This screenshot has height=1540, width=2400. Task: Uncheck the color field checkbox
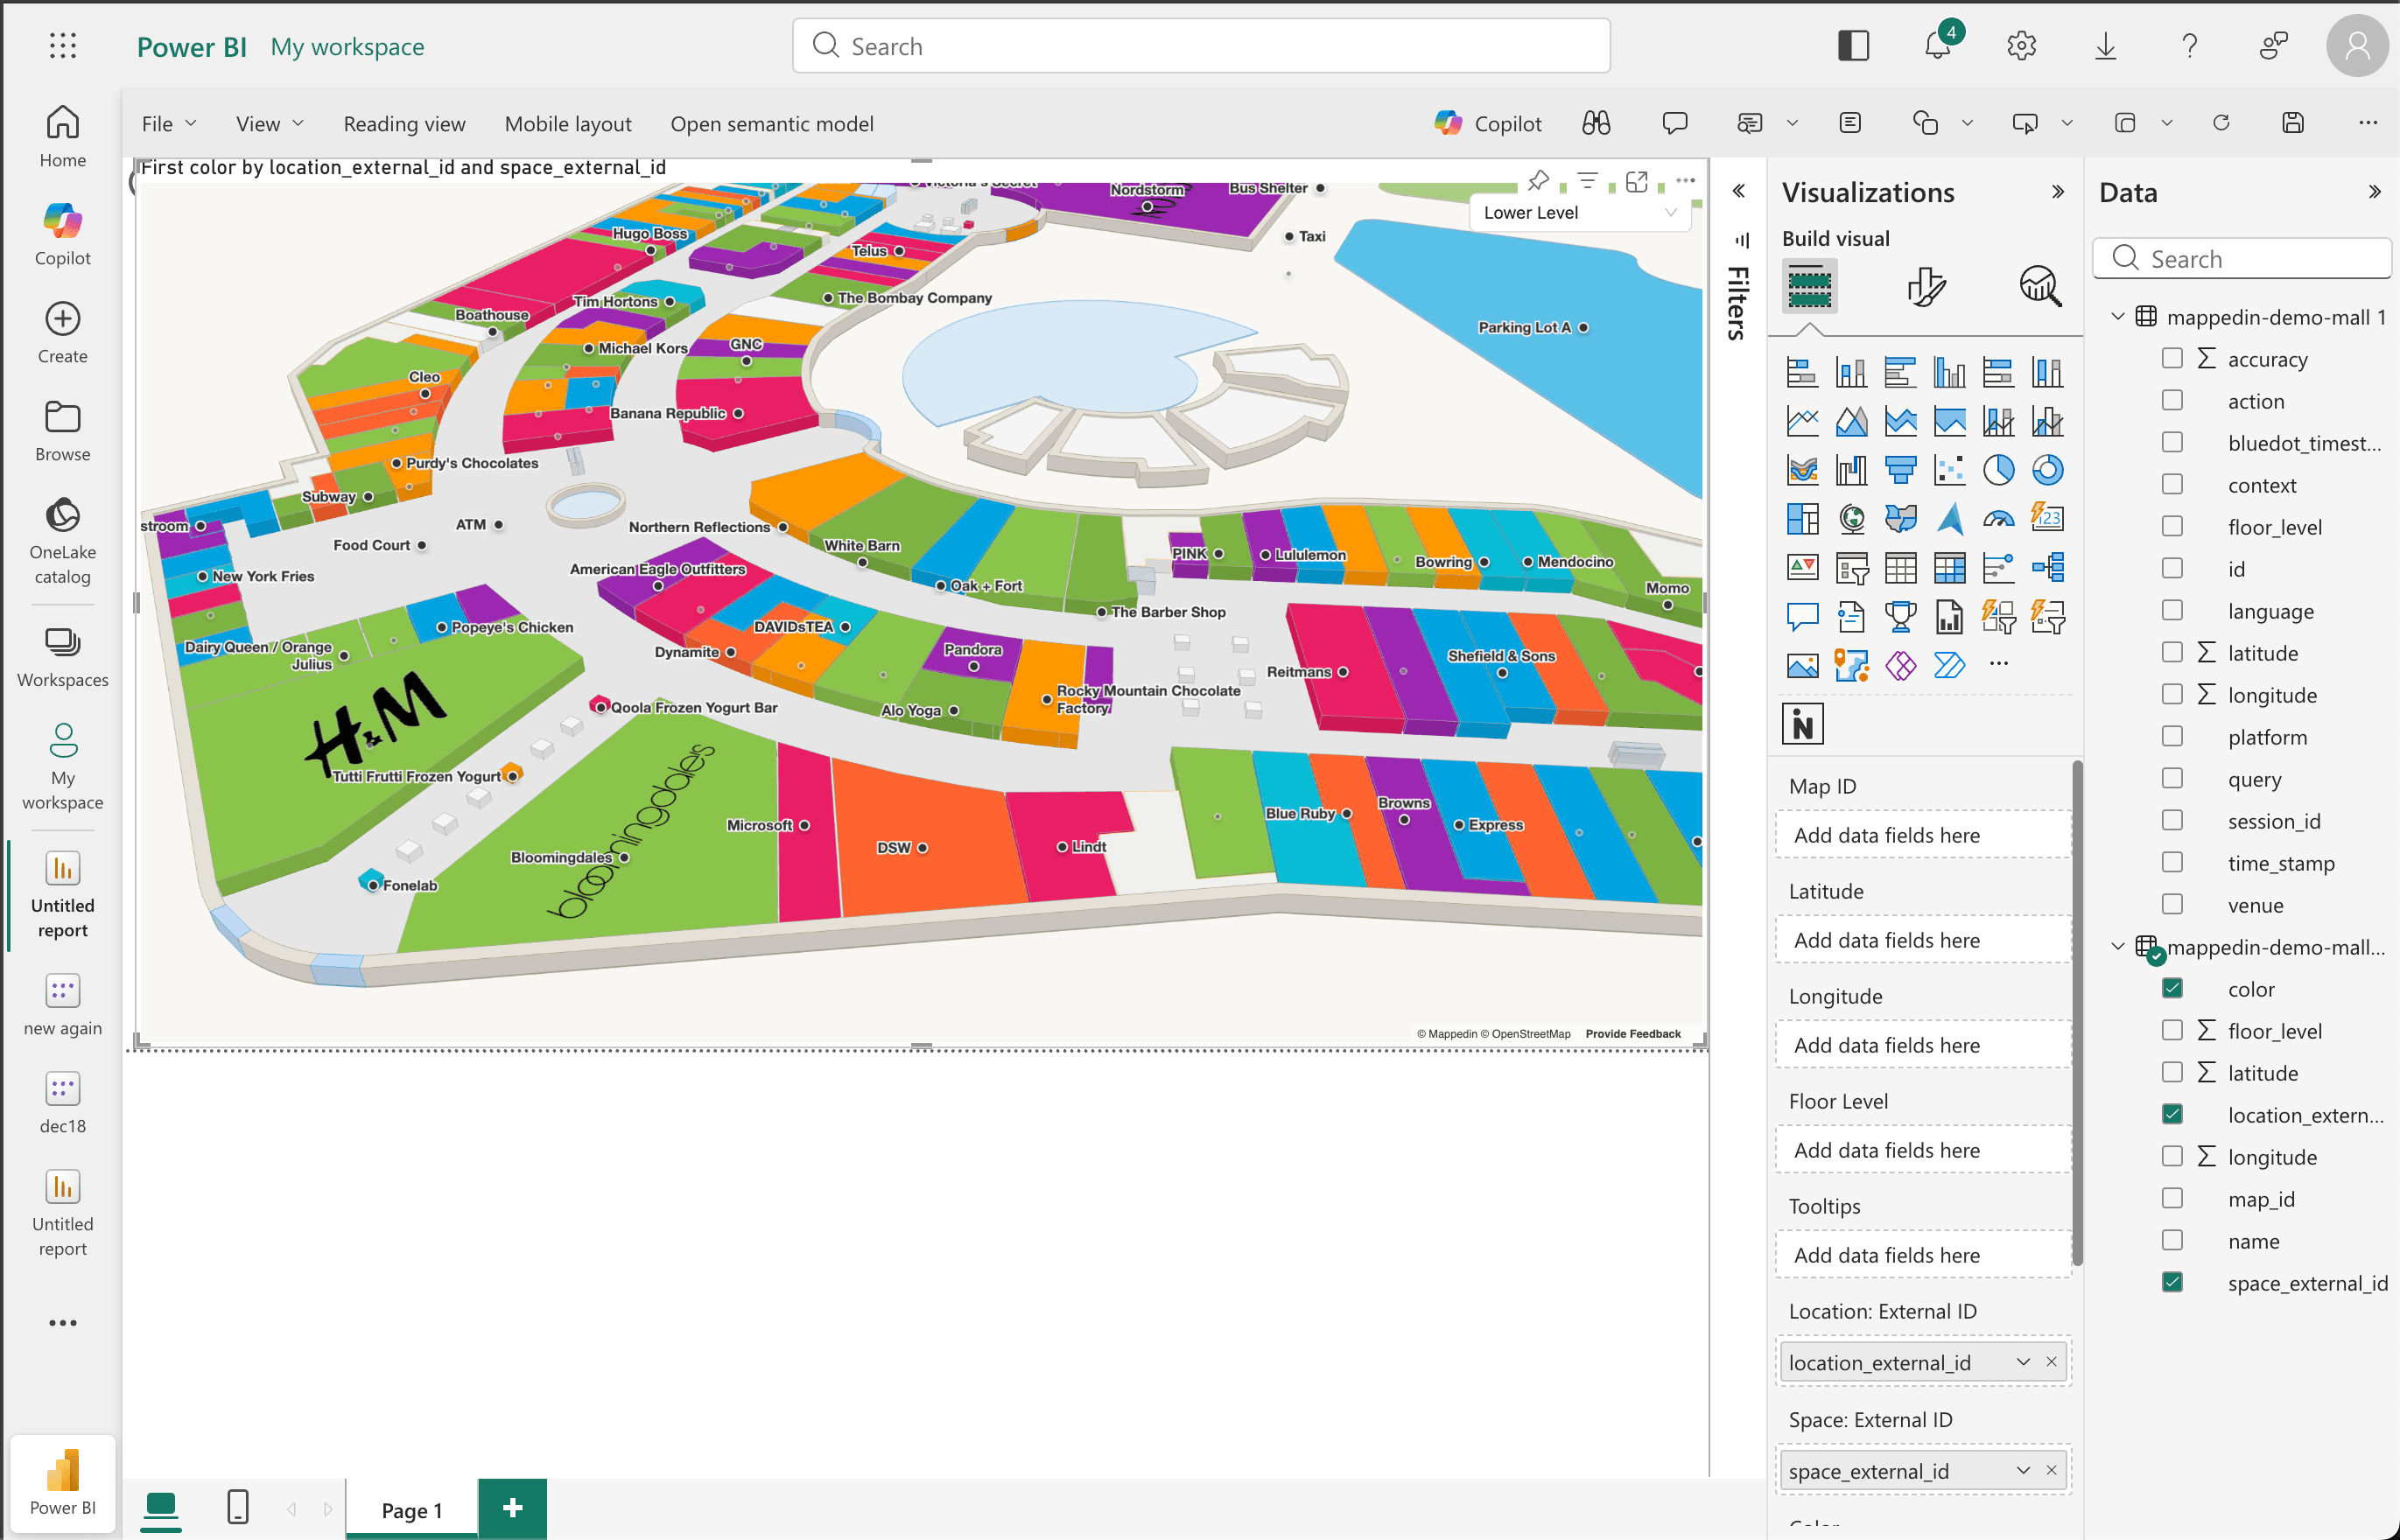[x=2172, y=988]
